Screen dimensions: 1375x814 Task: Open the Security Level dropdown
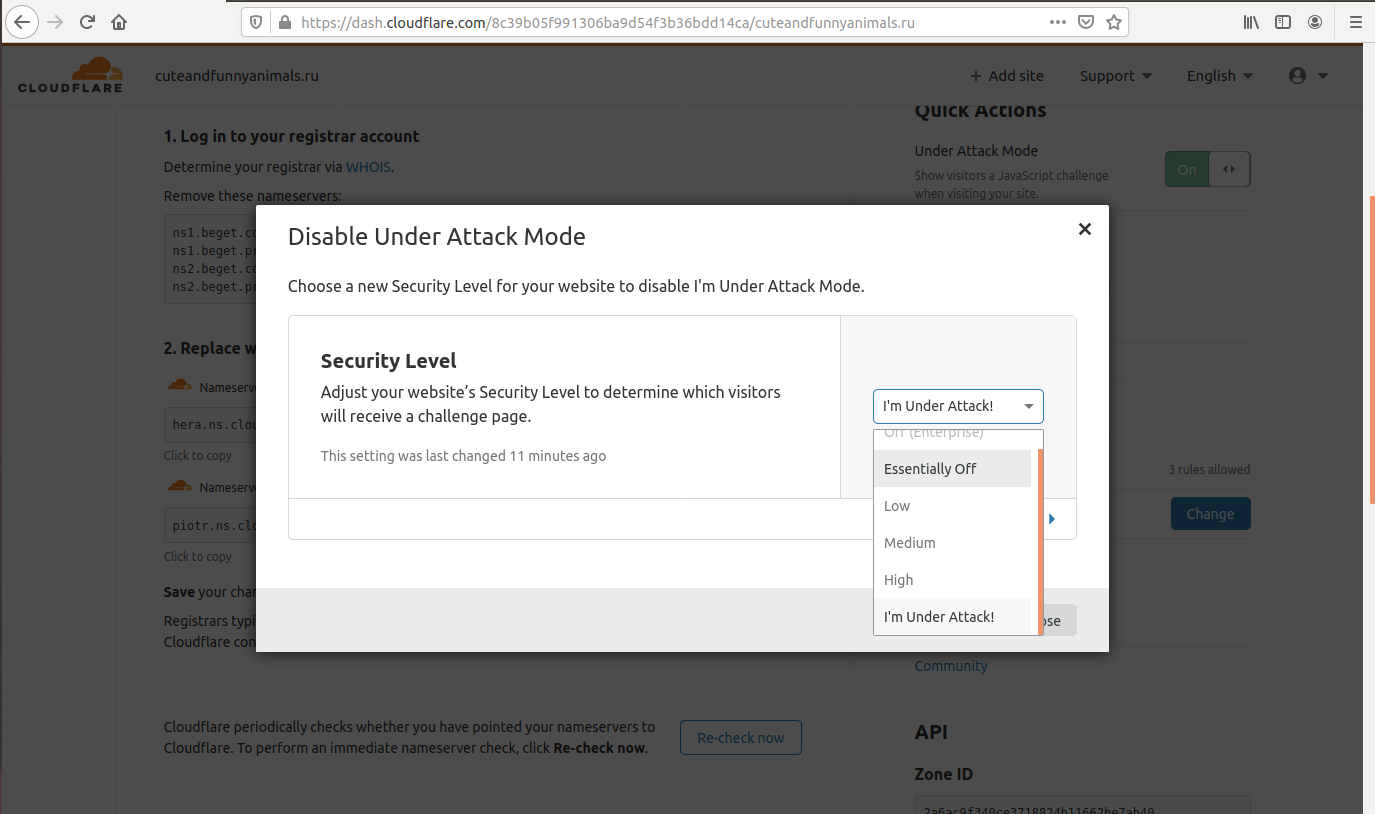957,406
